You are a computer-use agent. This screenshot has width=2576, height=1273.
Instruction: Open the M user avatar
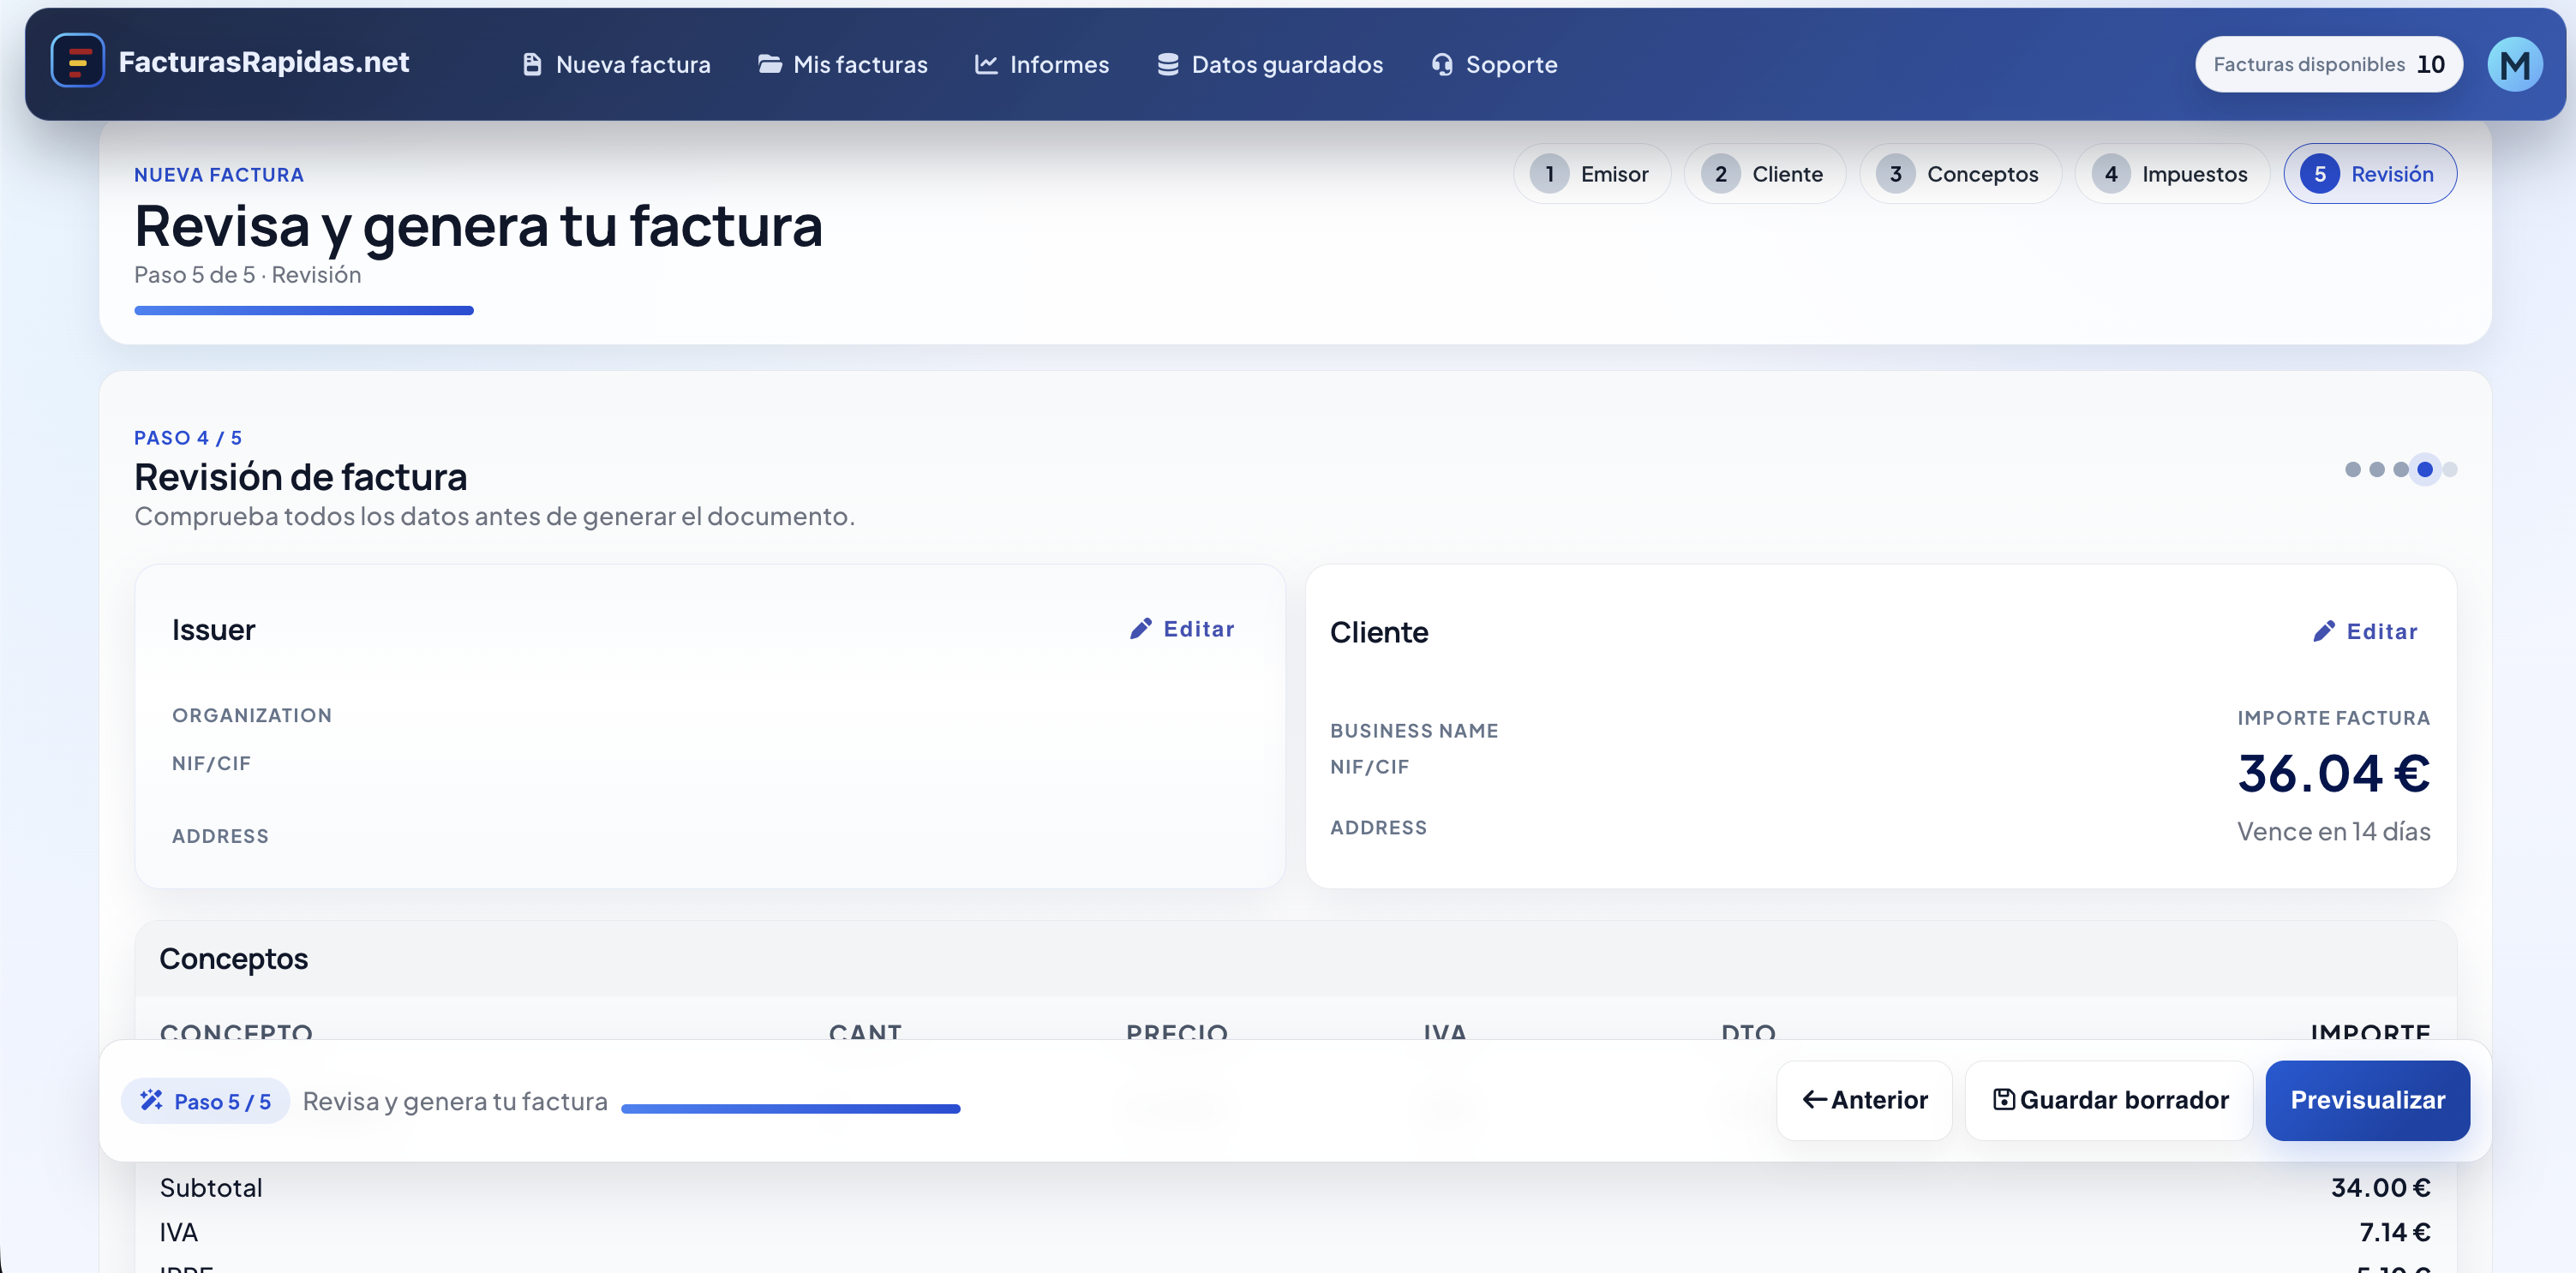pos(2514,65)
